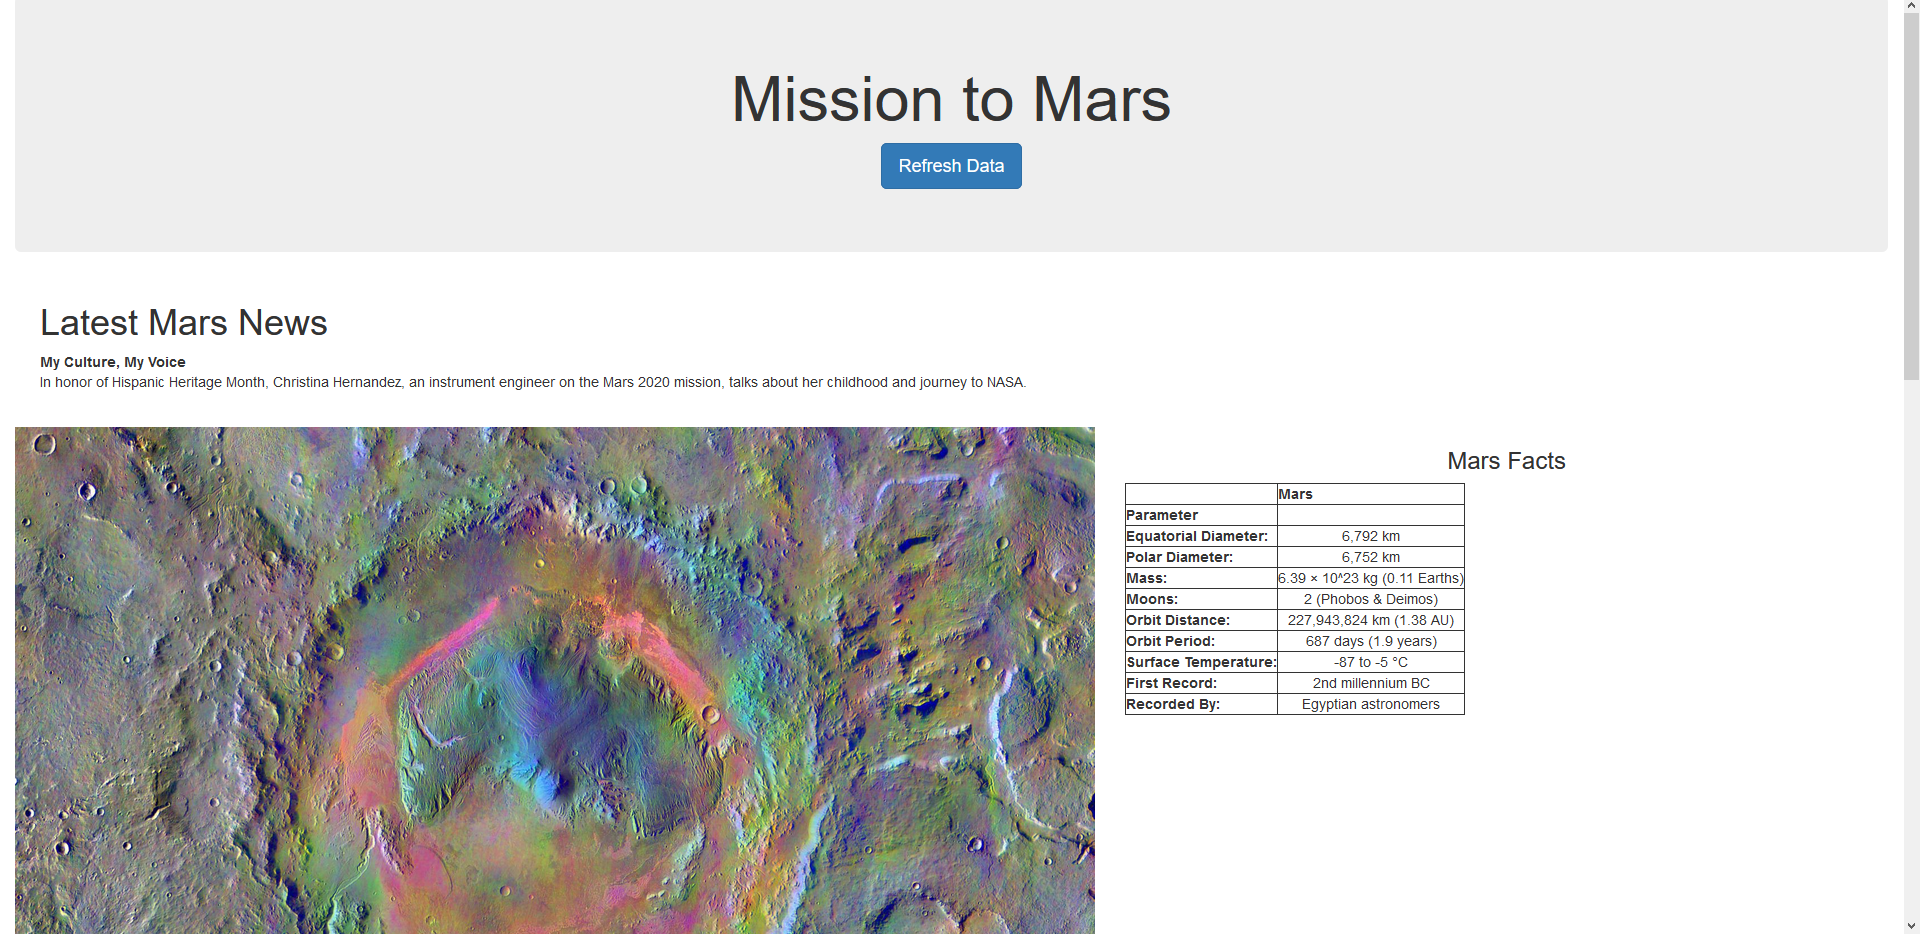The width and height of the screenshot is (1920, 934).
Task: Click the 'Surface Temperature:' row label
Action: click(x=1201, y=662)
